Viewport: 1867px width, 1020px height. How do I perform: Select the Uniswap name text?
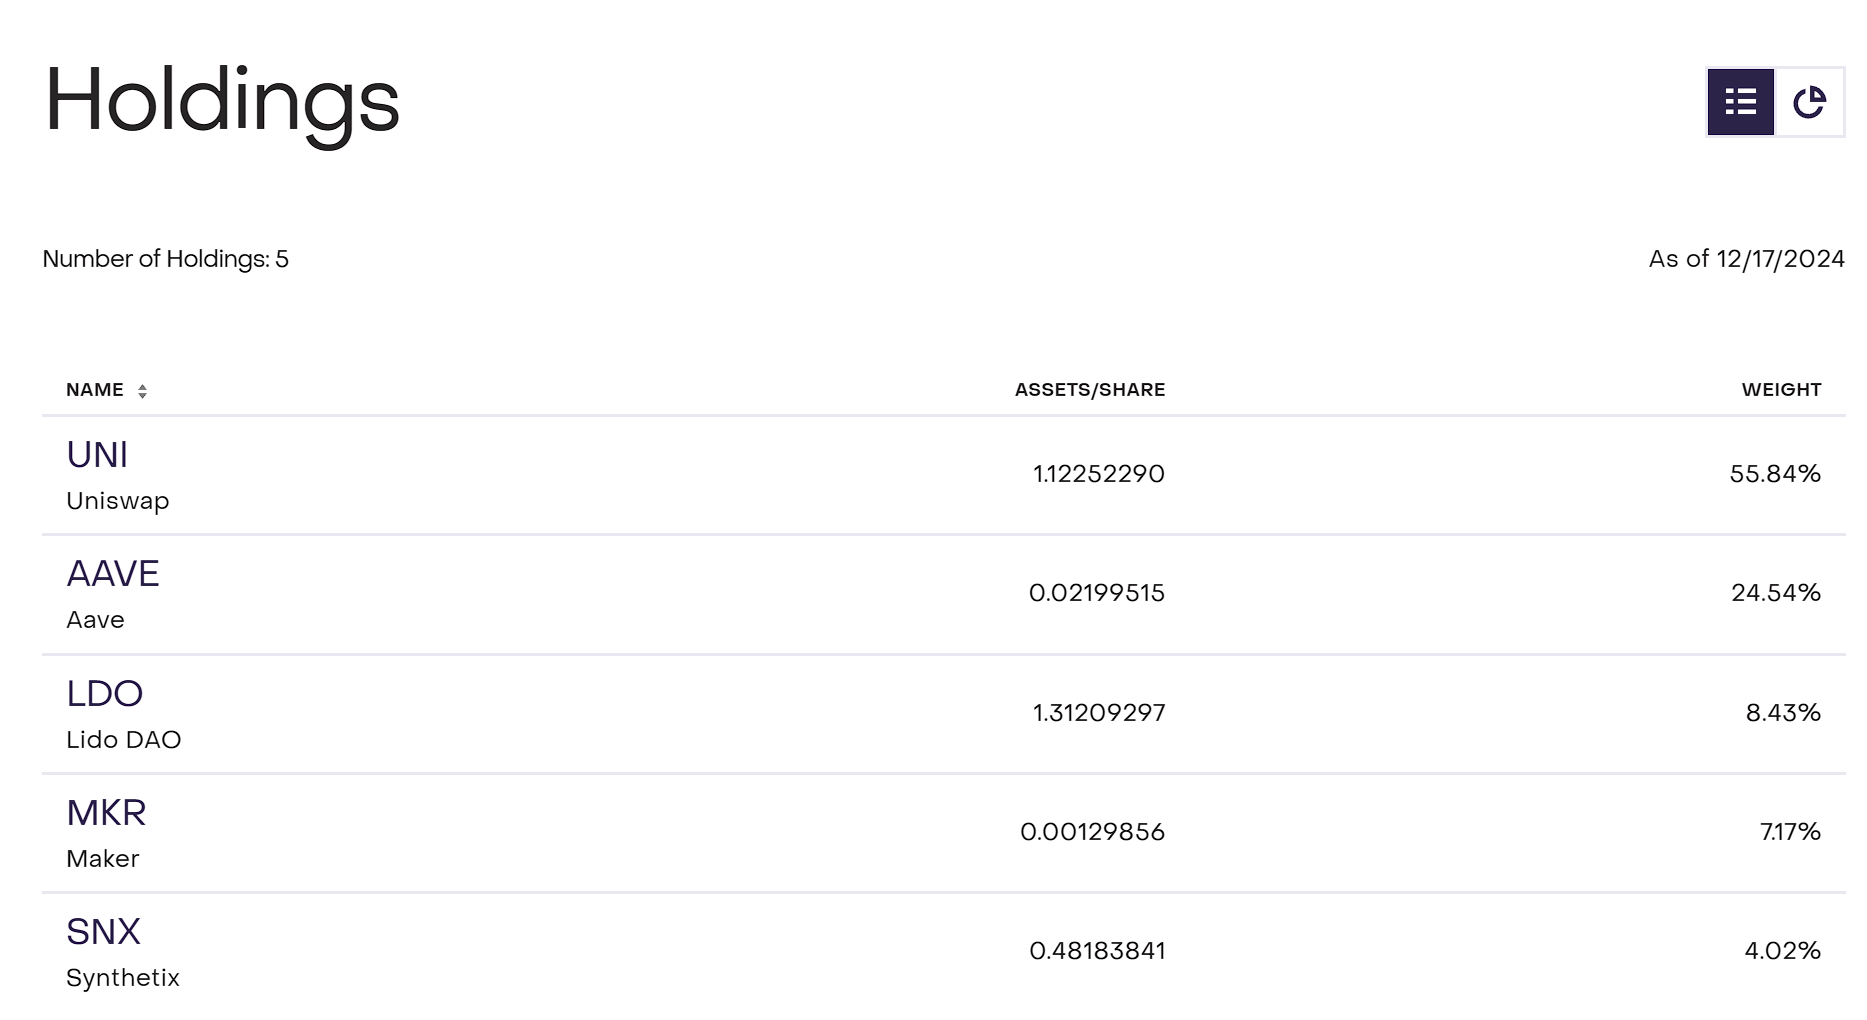point(118,501)
